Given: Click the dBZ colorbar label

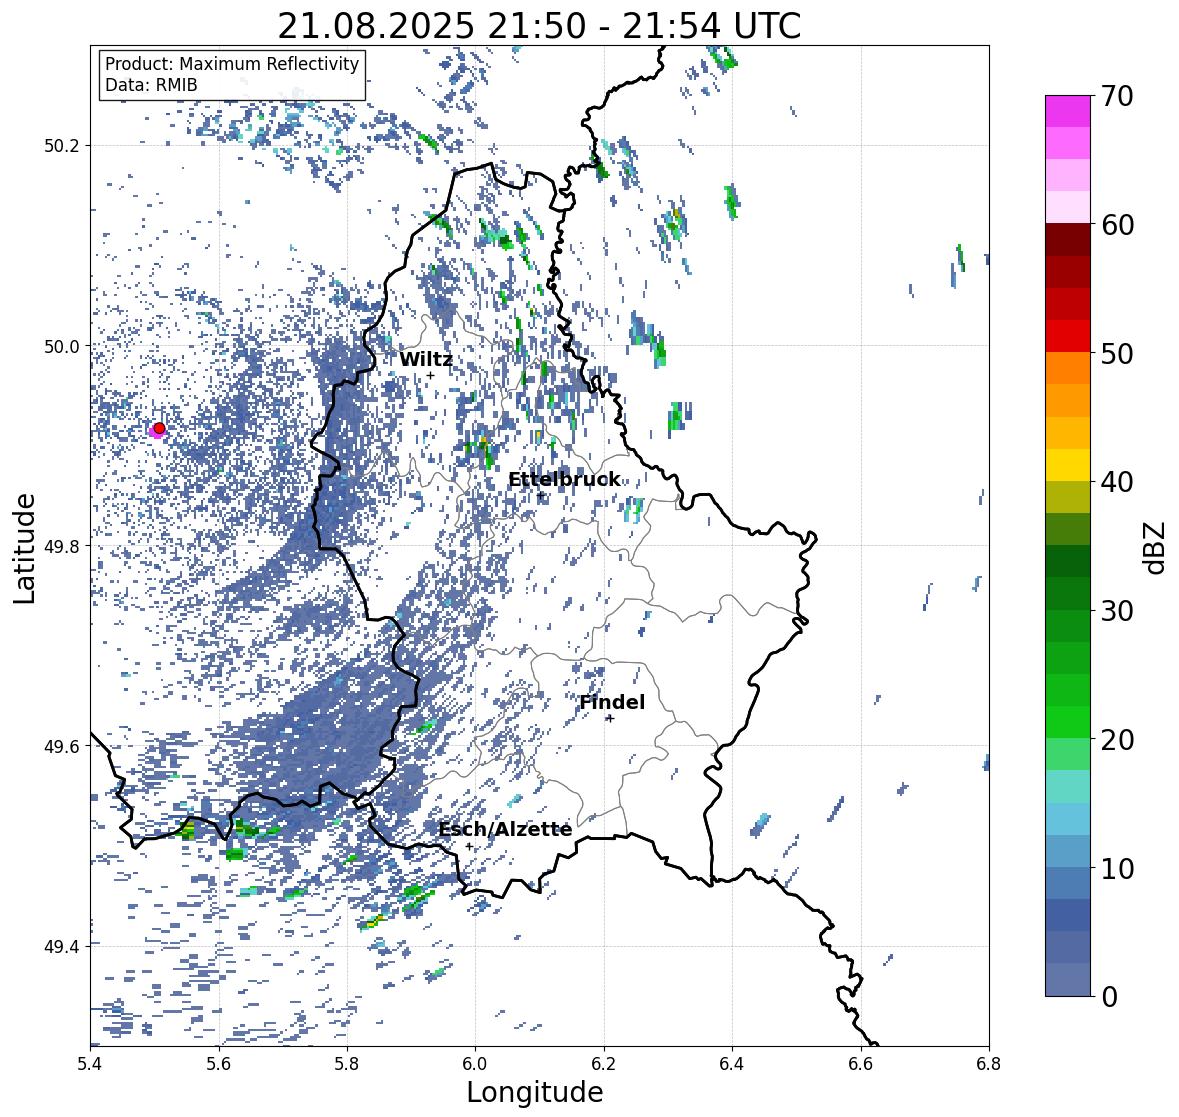Looking at the screenshot, I should (x=1156, y=548).
